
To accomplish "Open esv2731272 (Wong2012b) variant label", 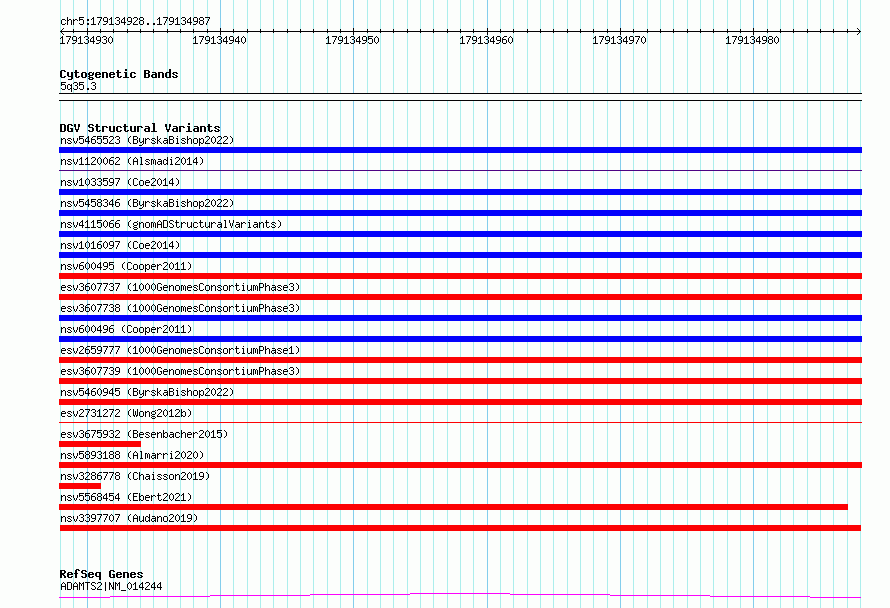I will tap(126, 413).
